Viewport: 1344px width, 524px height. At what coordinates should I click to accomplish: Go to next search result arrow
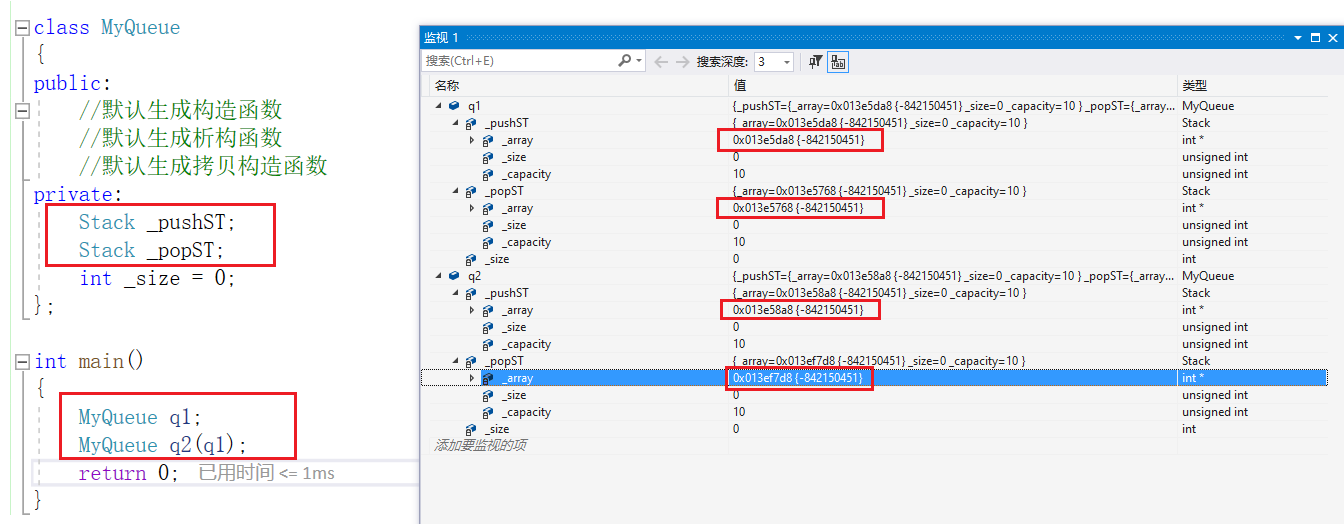point(682,62)
